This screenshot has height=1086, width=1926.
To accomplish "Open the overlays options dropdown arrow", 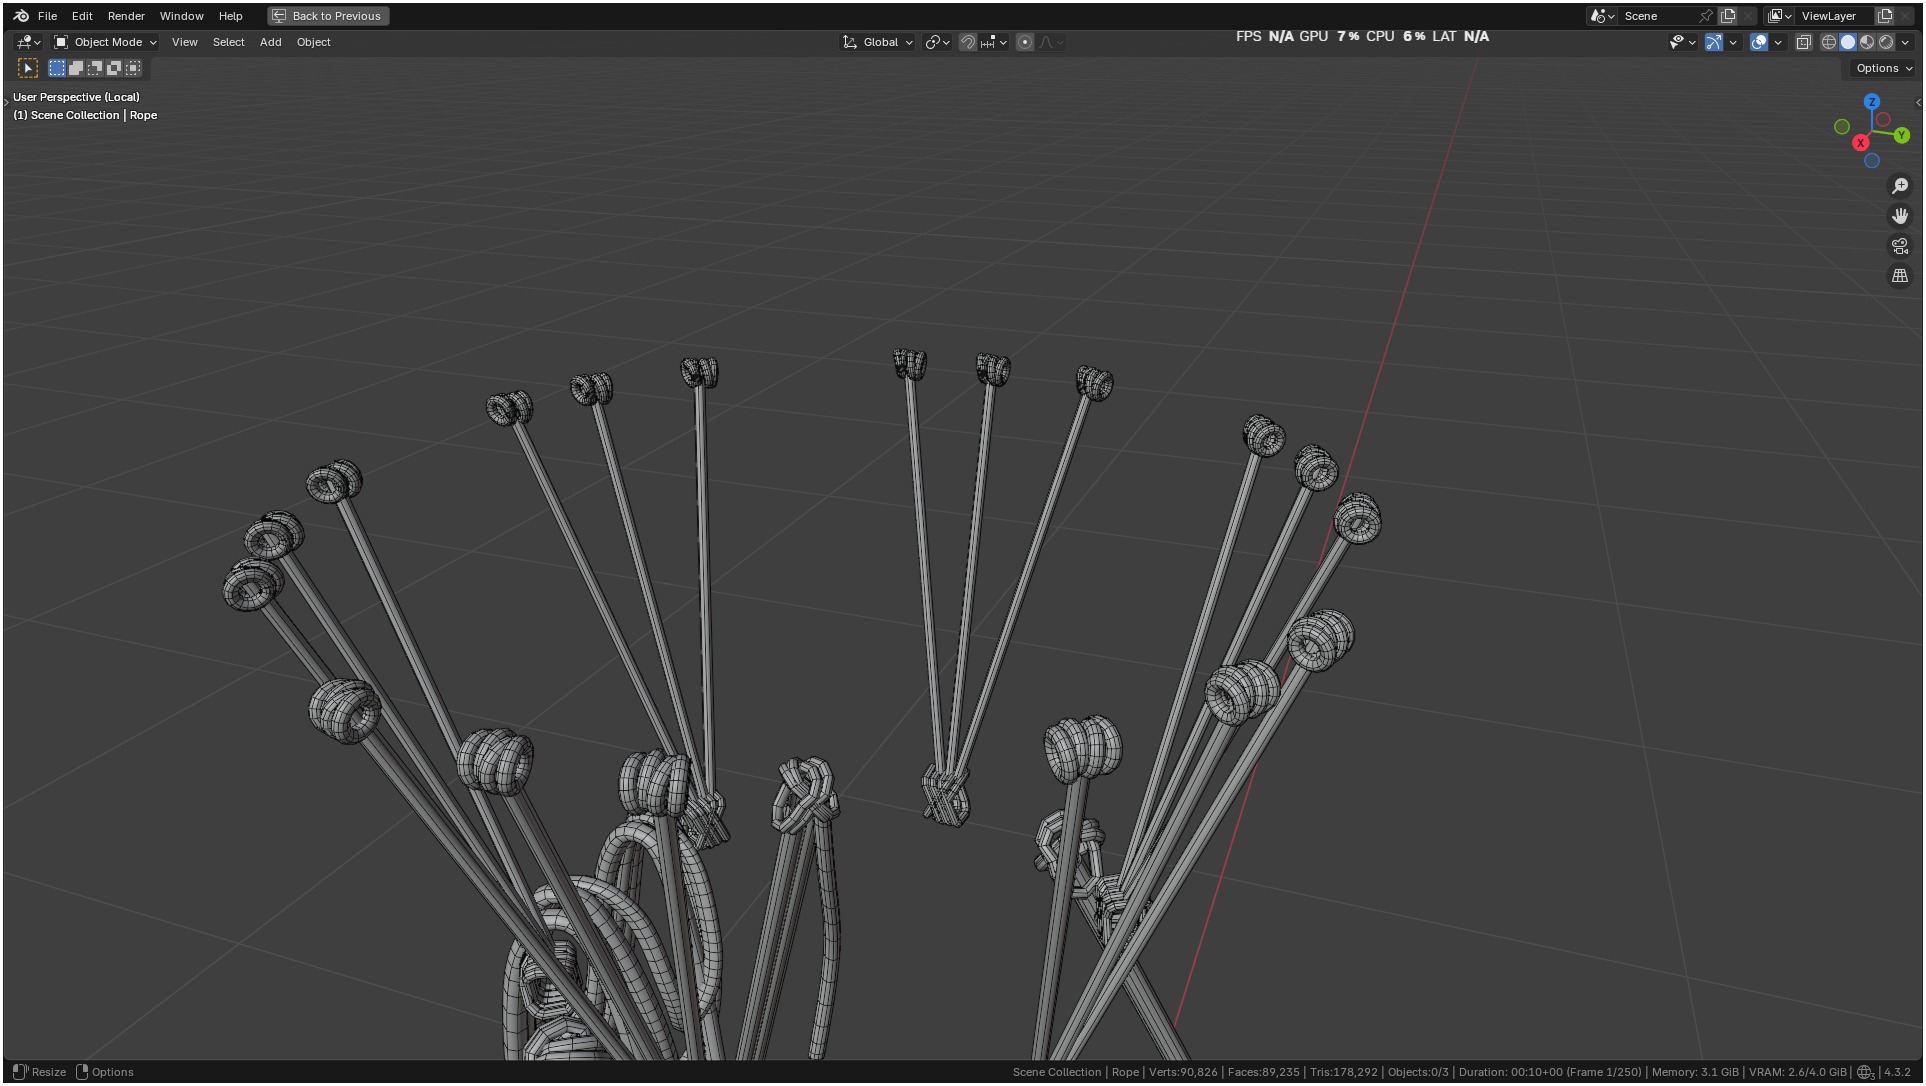I will tap(1778, 42).
